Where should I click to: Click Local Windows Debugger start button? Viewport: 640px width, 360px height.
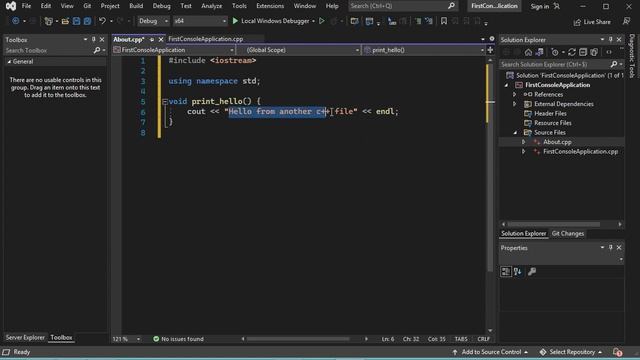click(271, 21)
